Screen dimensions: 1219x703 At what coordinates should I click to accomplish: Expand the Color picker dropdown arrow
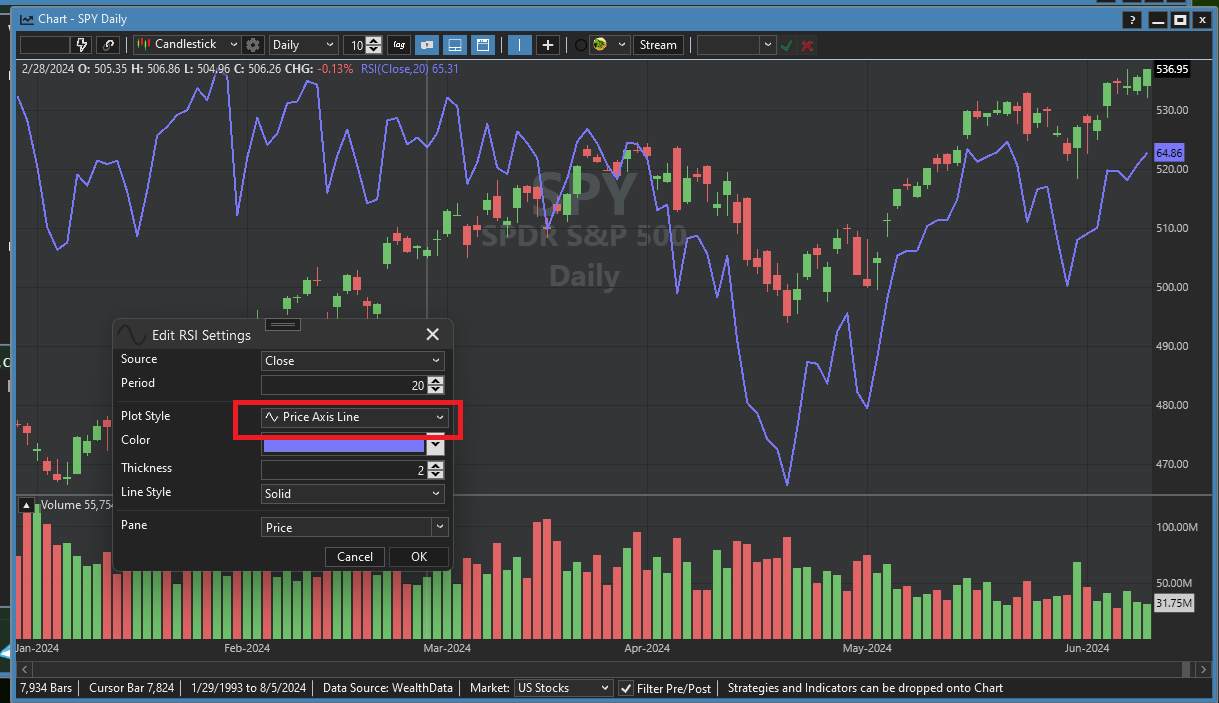click(435, 445)
